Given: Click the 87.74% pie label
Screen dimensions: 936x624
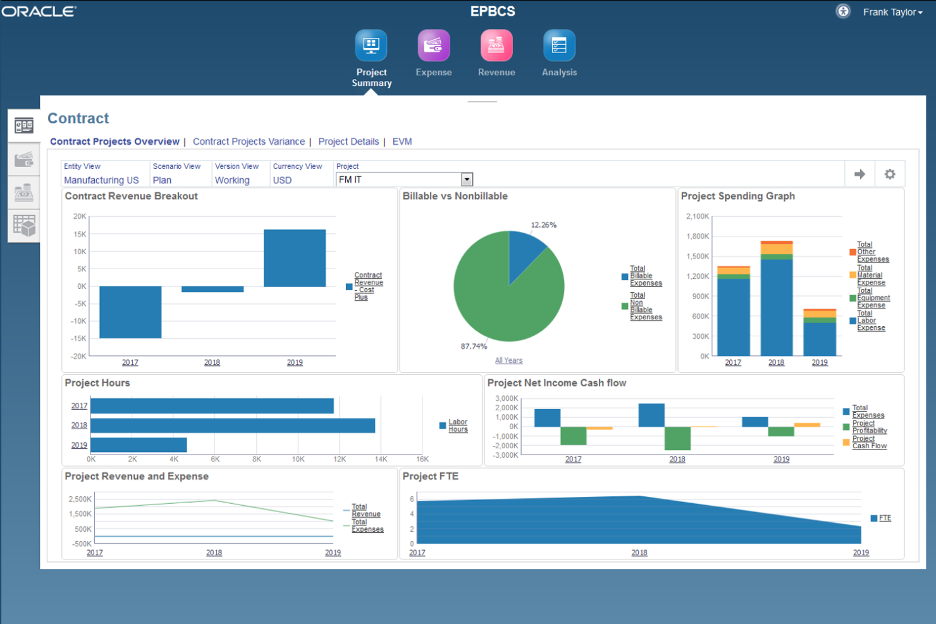Looking at the screenshot, I should pos(473,346).
